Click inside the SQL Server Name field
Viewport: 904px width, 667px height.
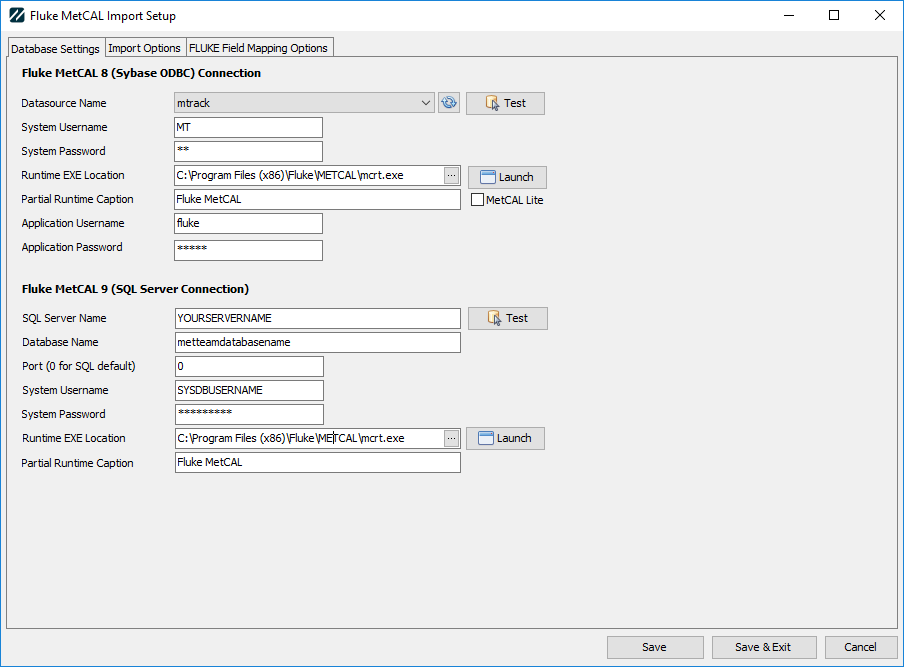click(317, 318)
